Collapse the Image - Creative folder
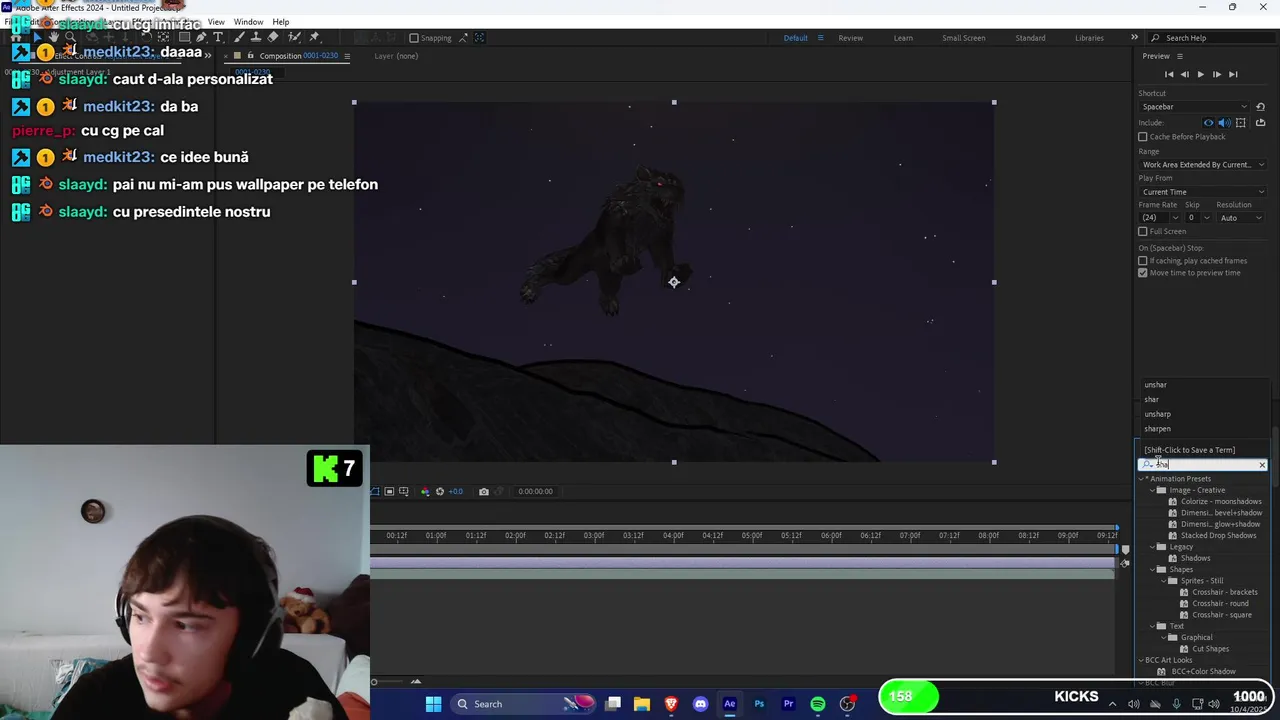Viewport: 1280px width, 720px height. (x=1152, y=490)
